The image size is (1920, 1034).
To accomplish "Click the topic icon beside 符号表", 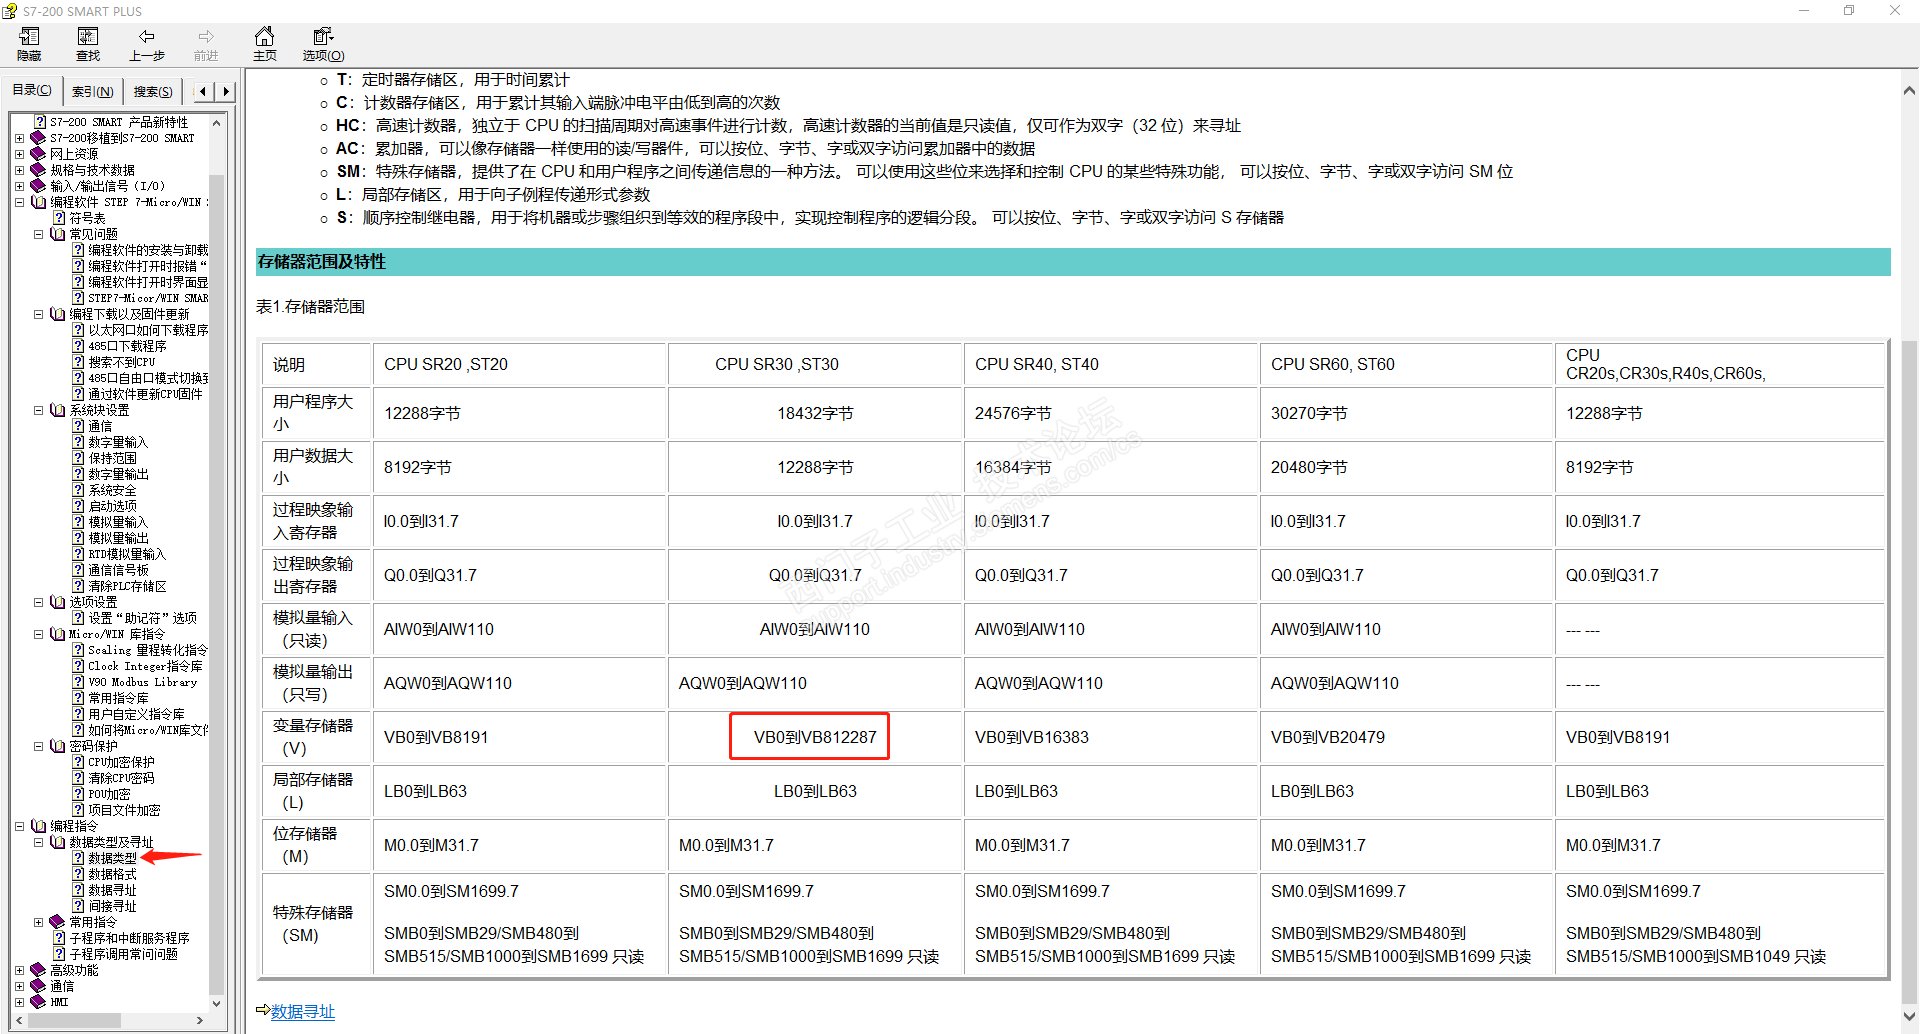I will tap(59, 218).
